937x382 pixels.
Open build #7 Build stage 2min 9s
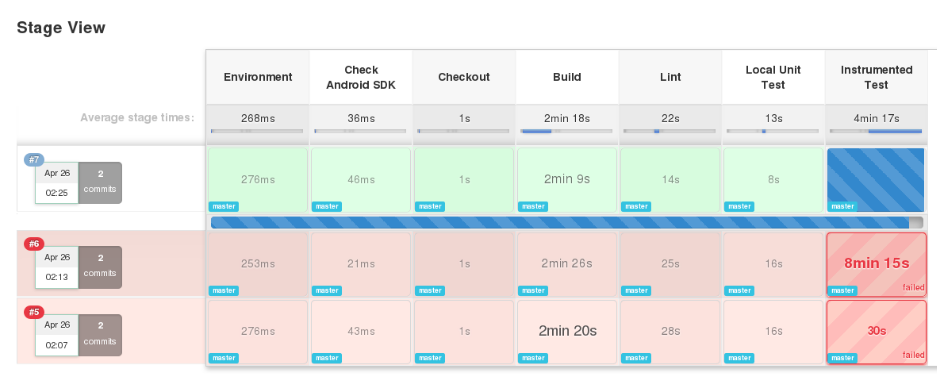(x=567, y=180)
